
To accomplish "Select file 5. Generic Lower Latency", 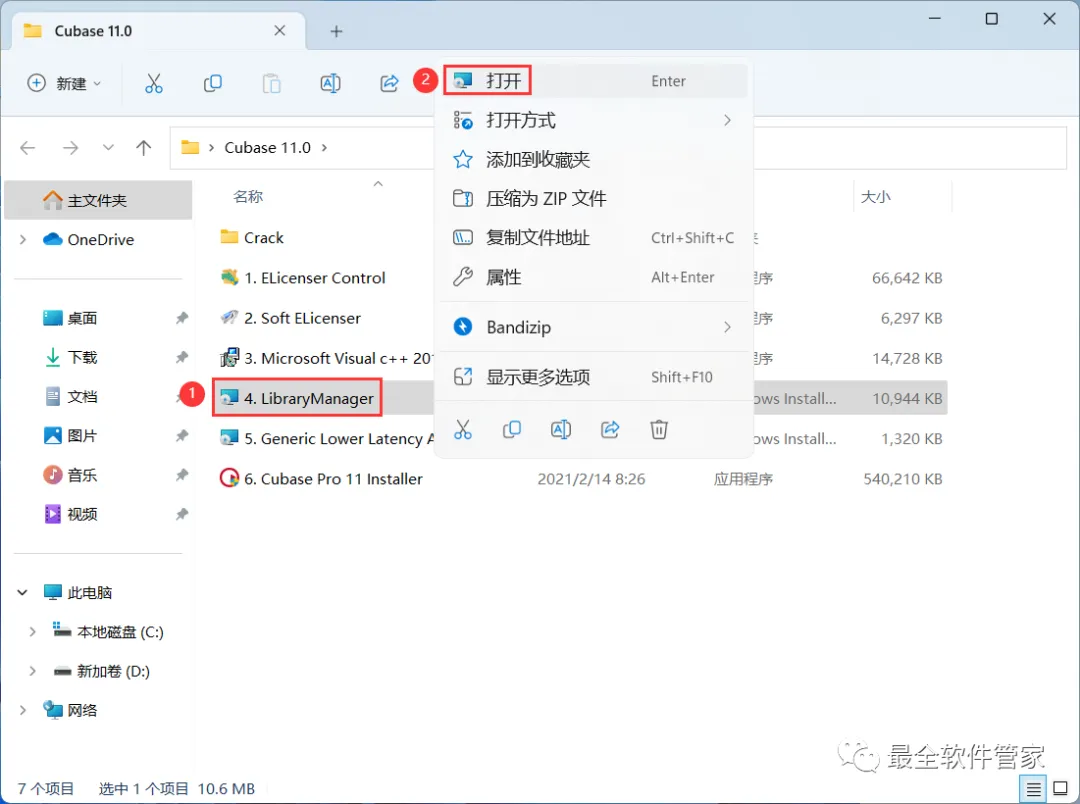I will pos(339,439).
